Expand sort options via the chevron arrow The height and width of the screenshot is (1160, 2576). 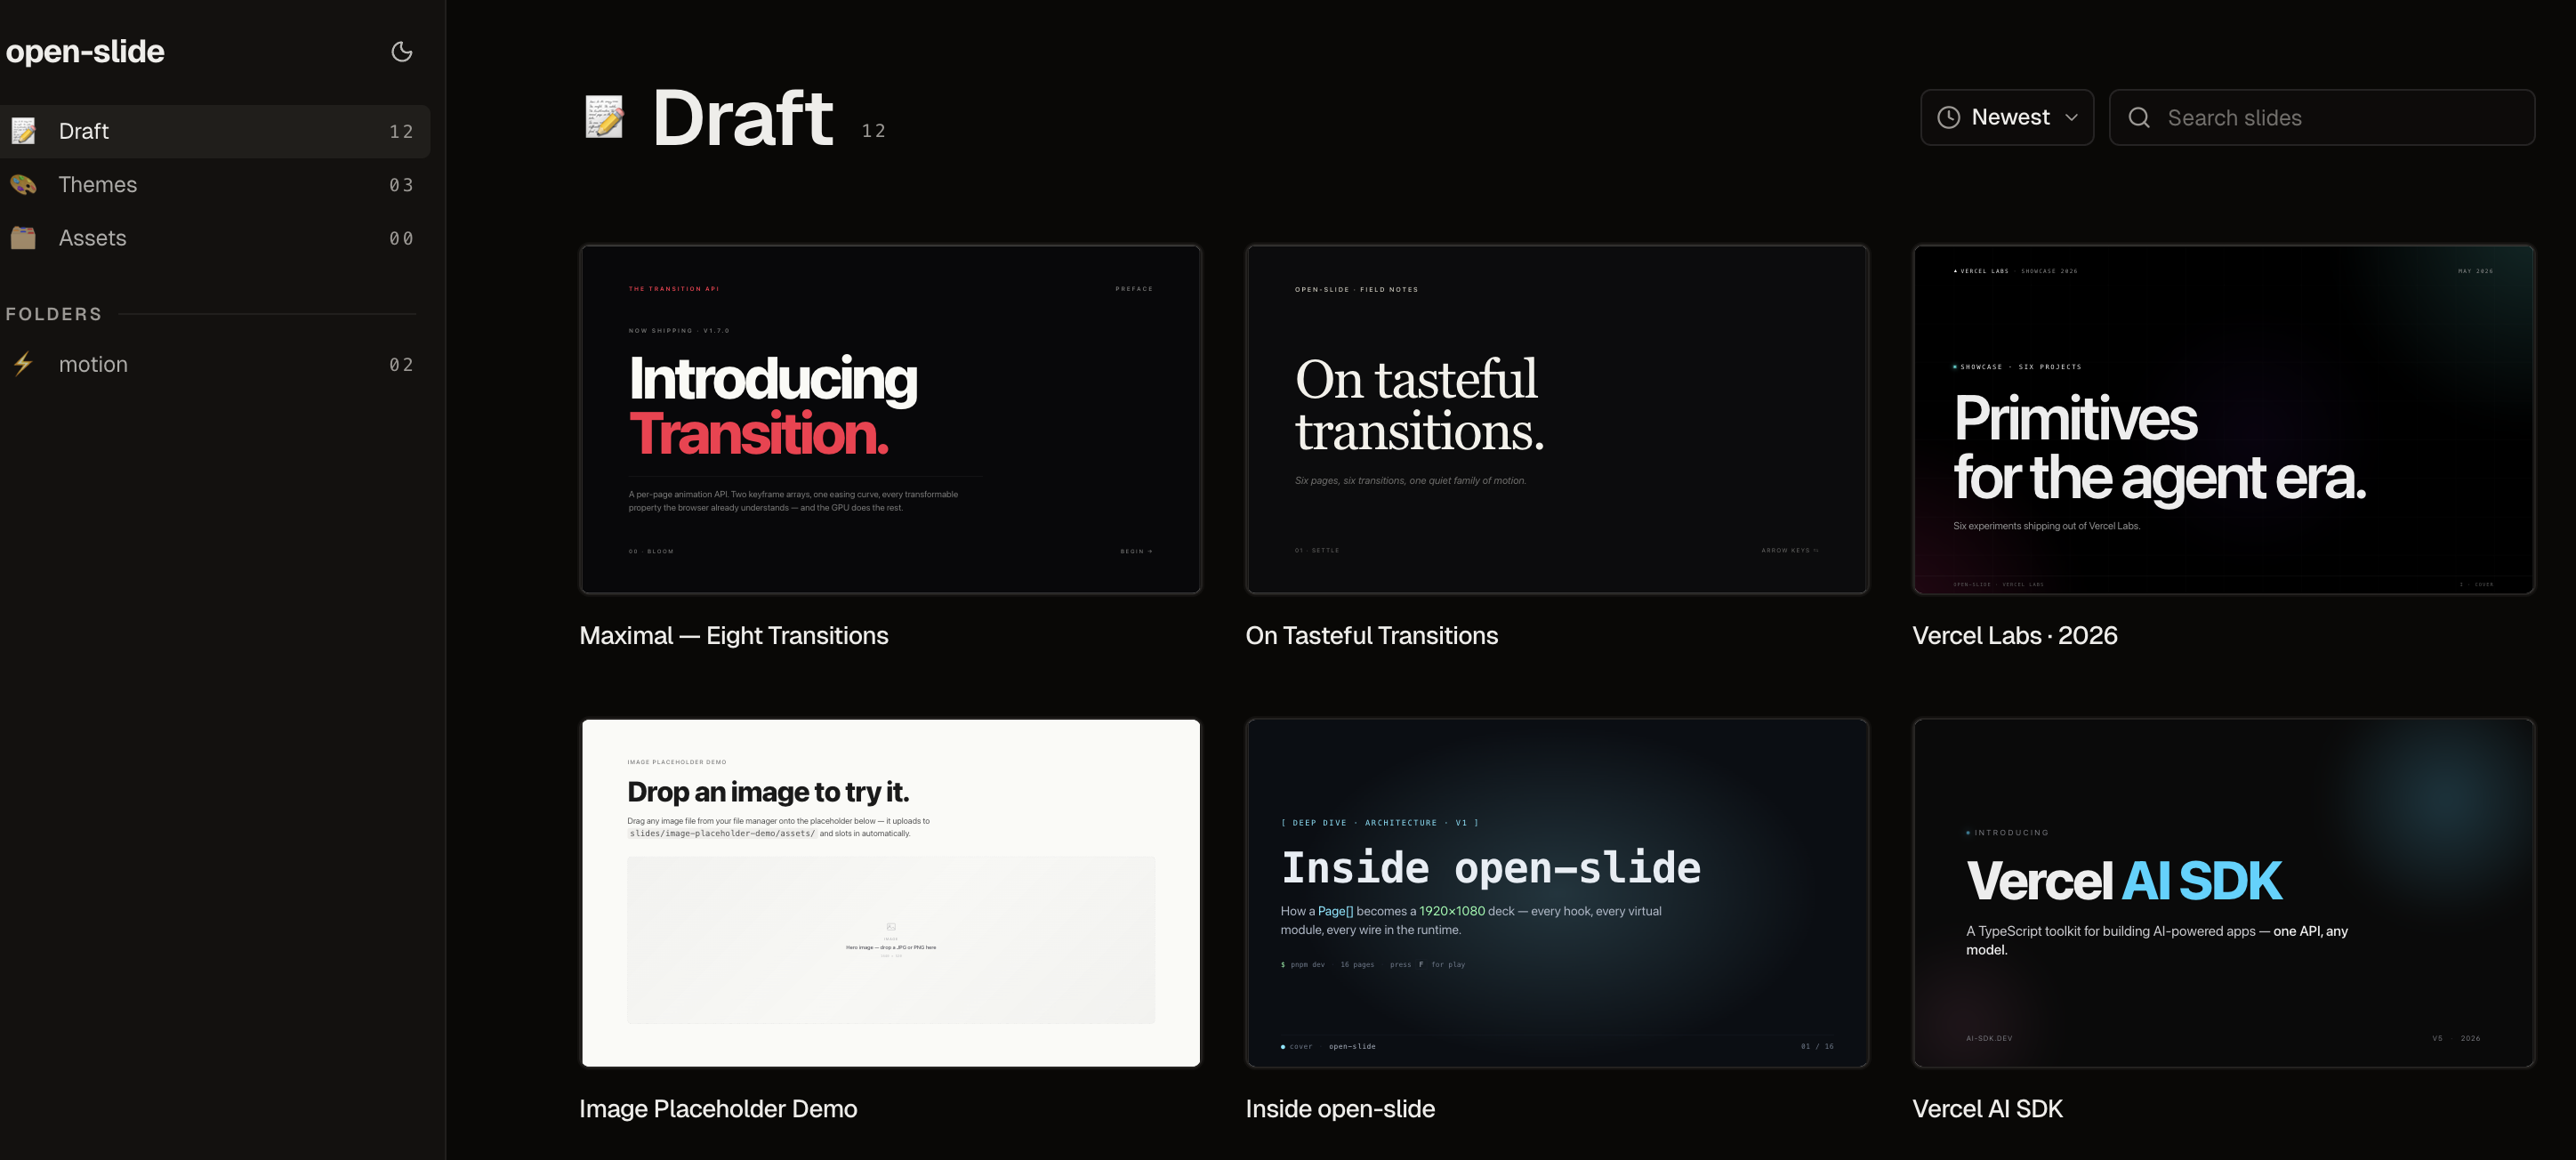pyautogui.click(x=2071, y=117)
